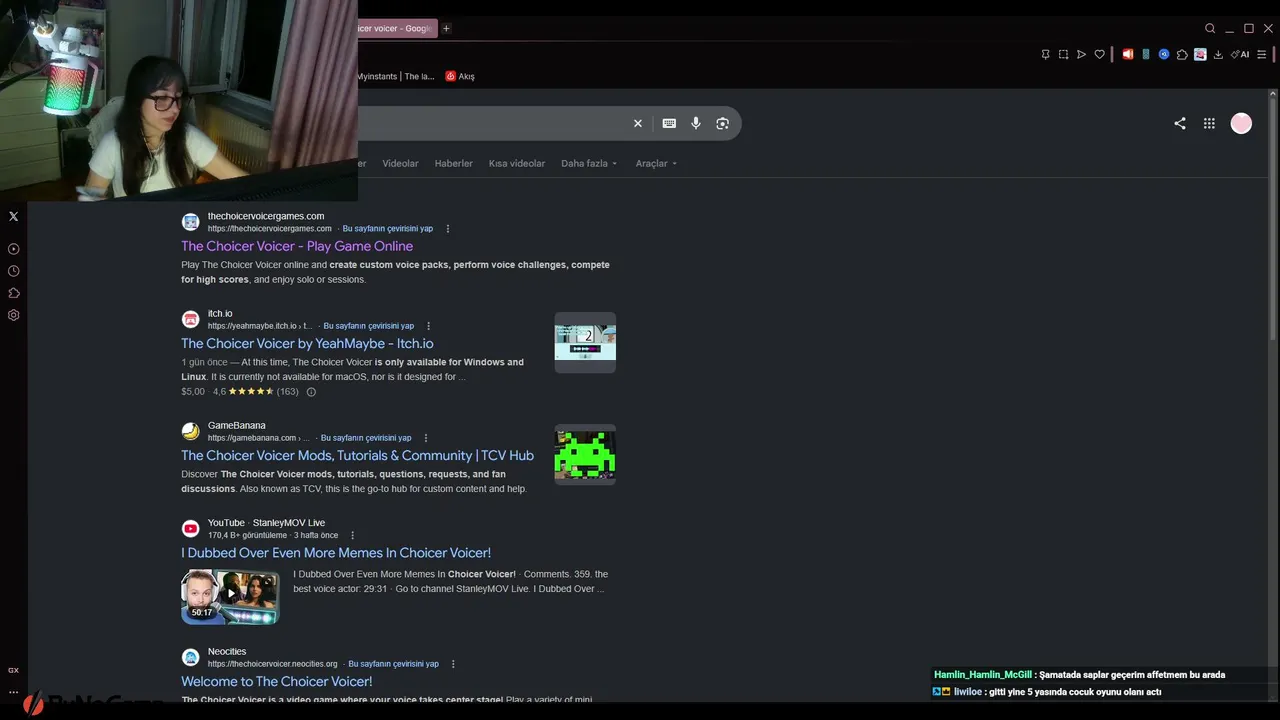Open 'The Choicer Voicer by YeahMaybe - Itch.io' link
The height and width of the screenshot is (720, 1280).
point(307,343)
